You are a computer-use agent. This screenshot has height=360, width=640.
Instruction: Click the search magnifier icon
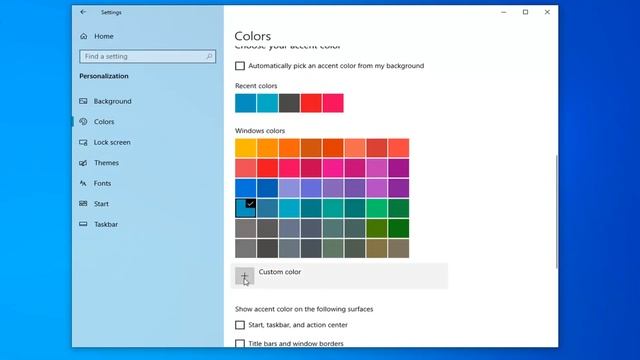[209, 56]
